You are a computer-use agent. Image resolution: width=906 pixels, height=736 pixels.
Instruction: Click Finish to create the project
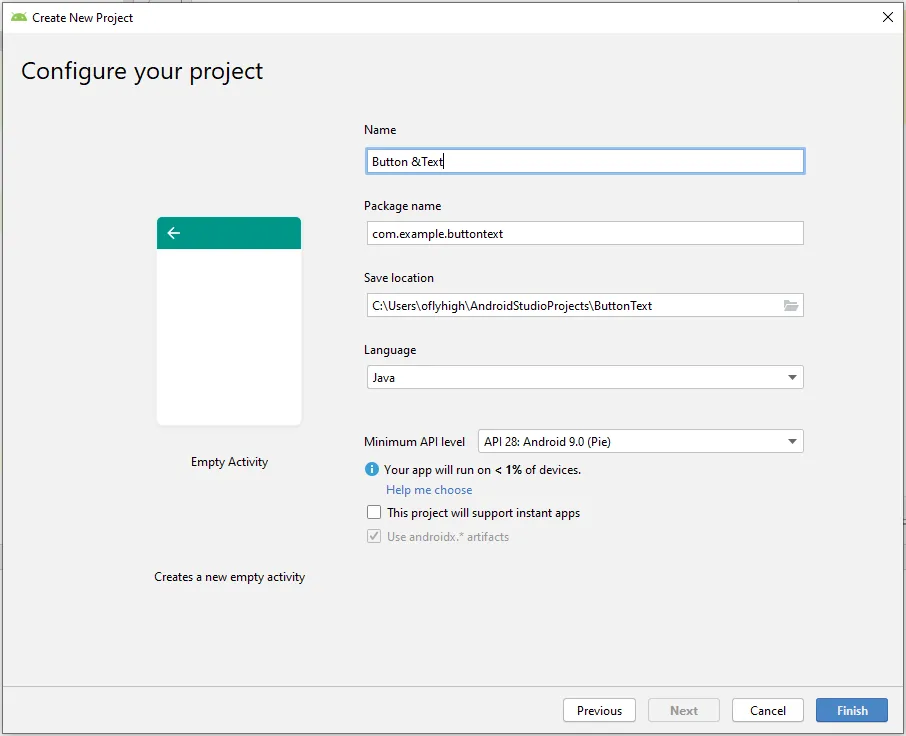coord(852,710)
